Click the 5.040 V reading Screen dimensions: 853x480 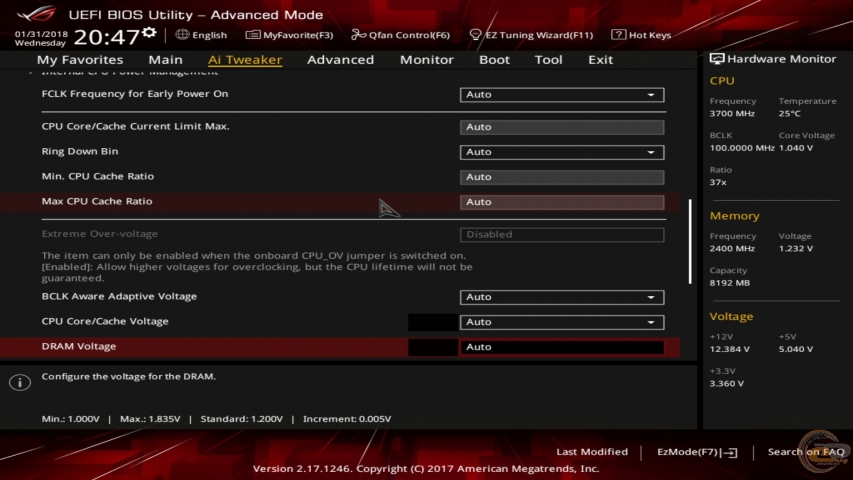click(796, 349)
